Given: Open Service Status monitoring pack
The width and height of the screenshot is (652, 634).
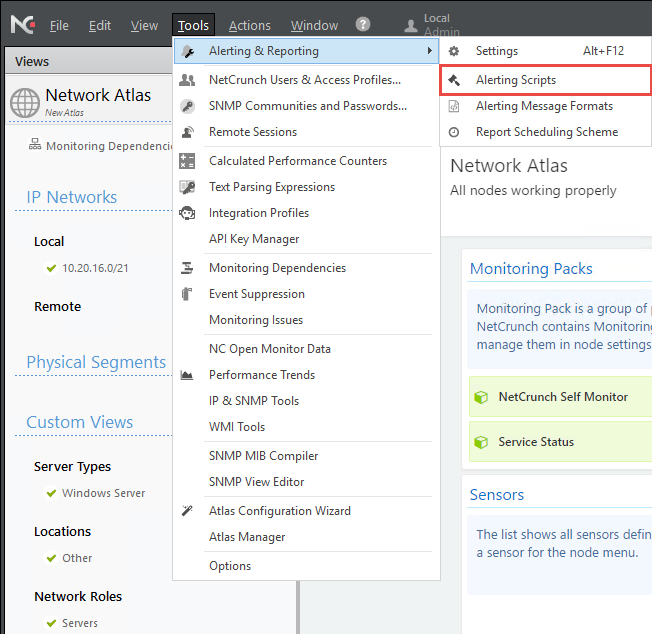Looking at the screenshot, I should pyautogui.click(x=560, y=442).
